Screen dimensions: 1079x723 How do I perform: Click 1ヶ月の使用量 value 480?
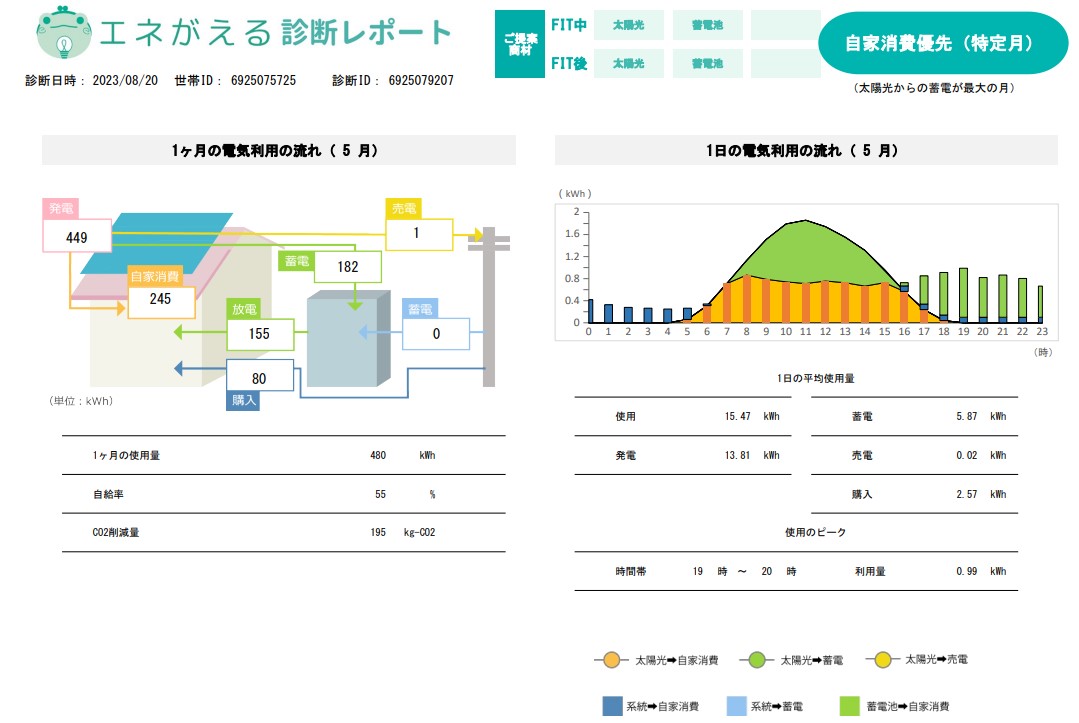(378, 455)
